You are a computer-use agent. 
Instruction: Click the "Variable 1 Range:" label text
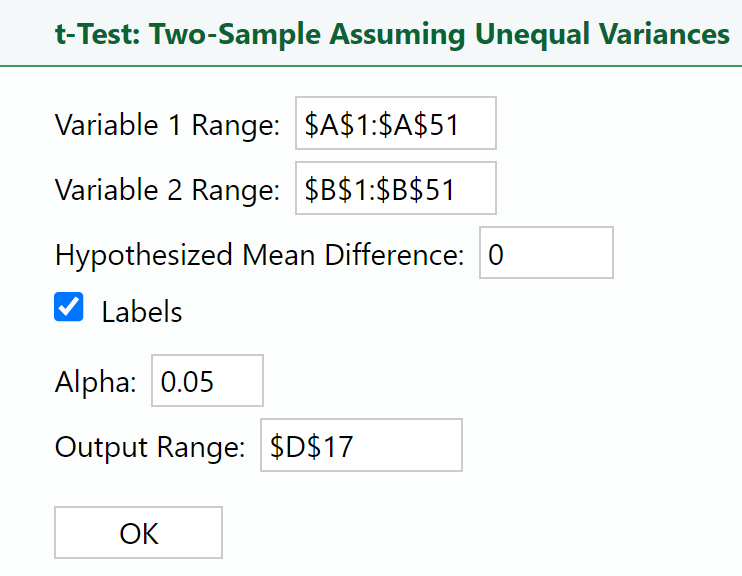[x=167, y=126]
